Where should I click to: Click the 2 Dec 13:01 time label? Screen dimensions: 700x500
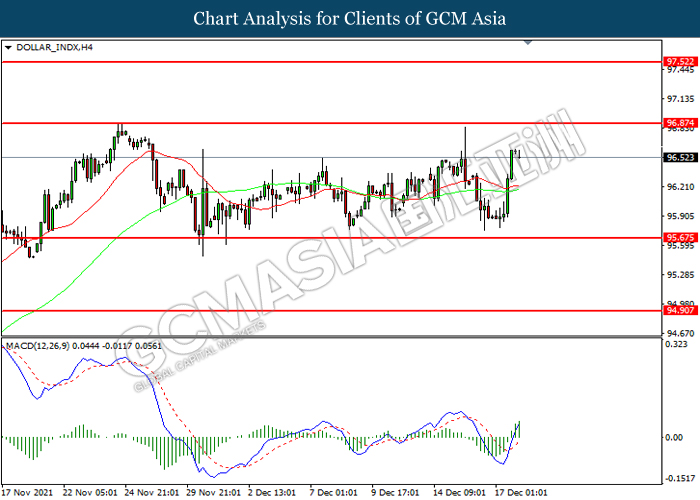(x=272, y=493)
